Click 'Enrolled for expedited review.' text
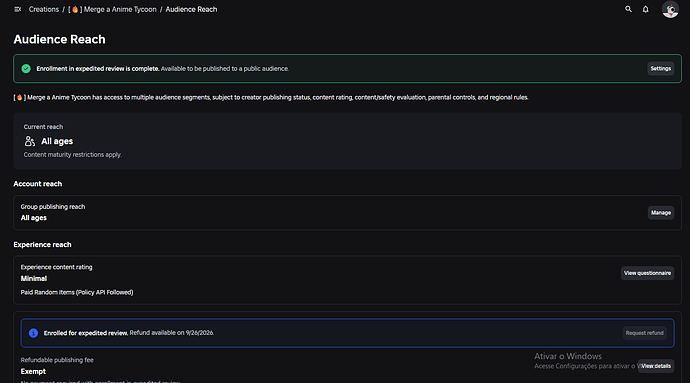The image size is (690, 383). (86, 333)
